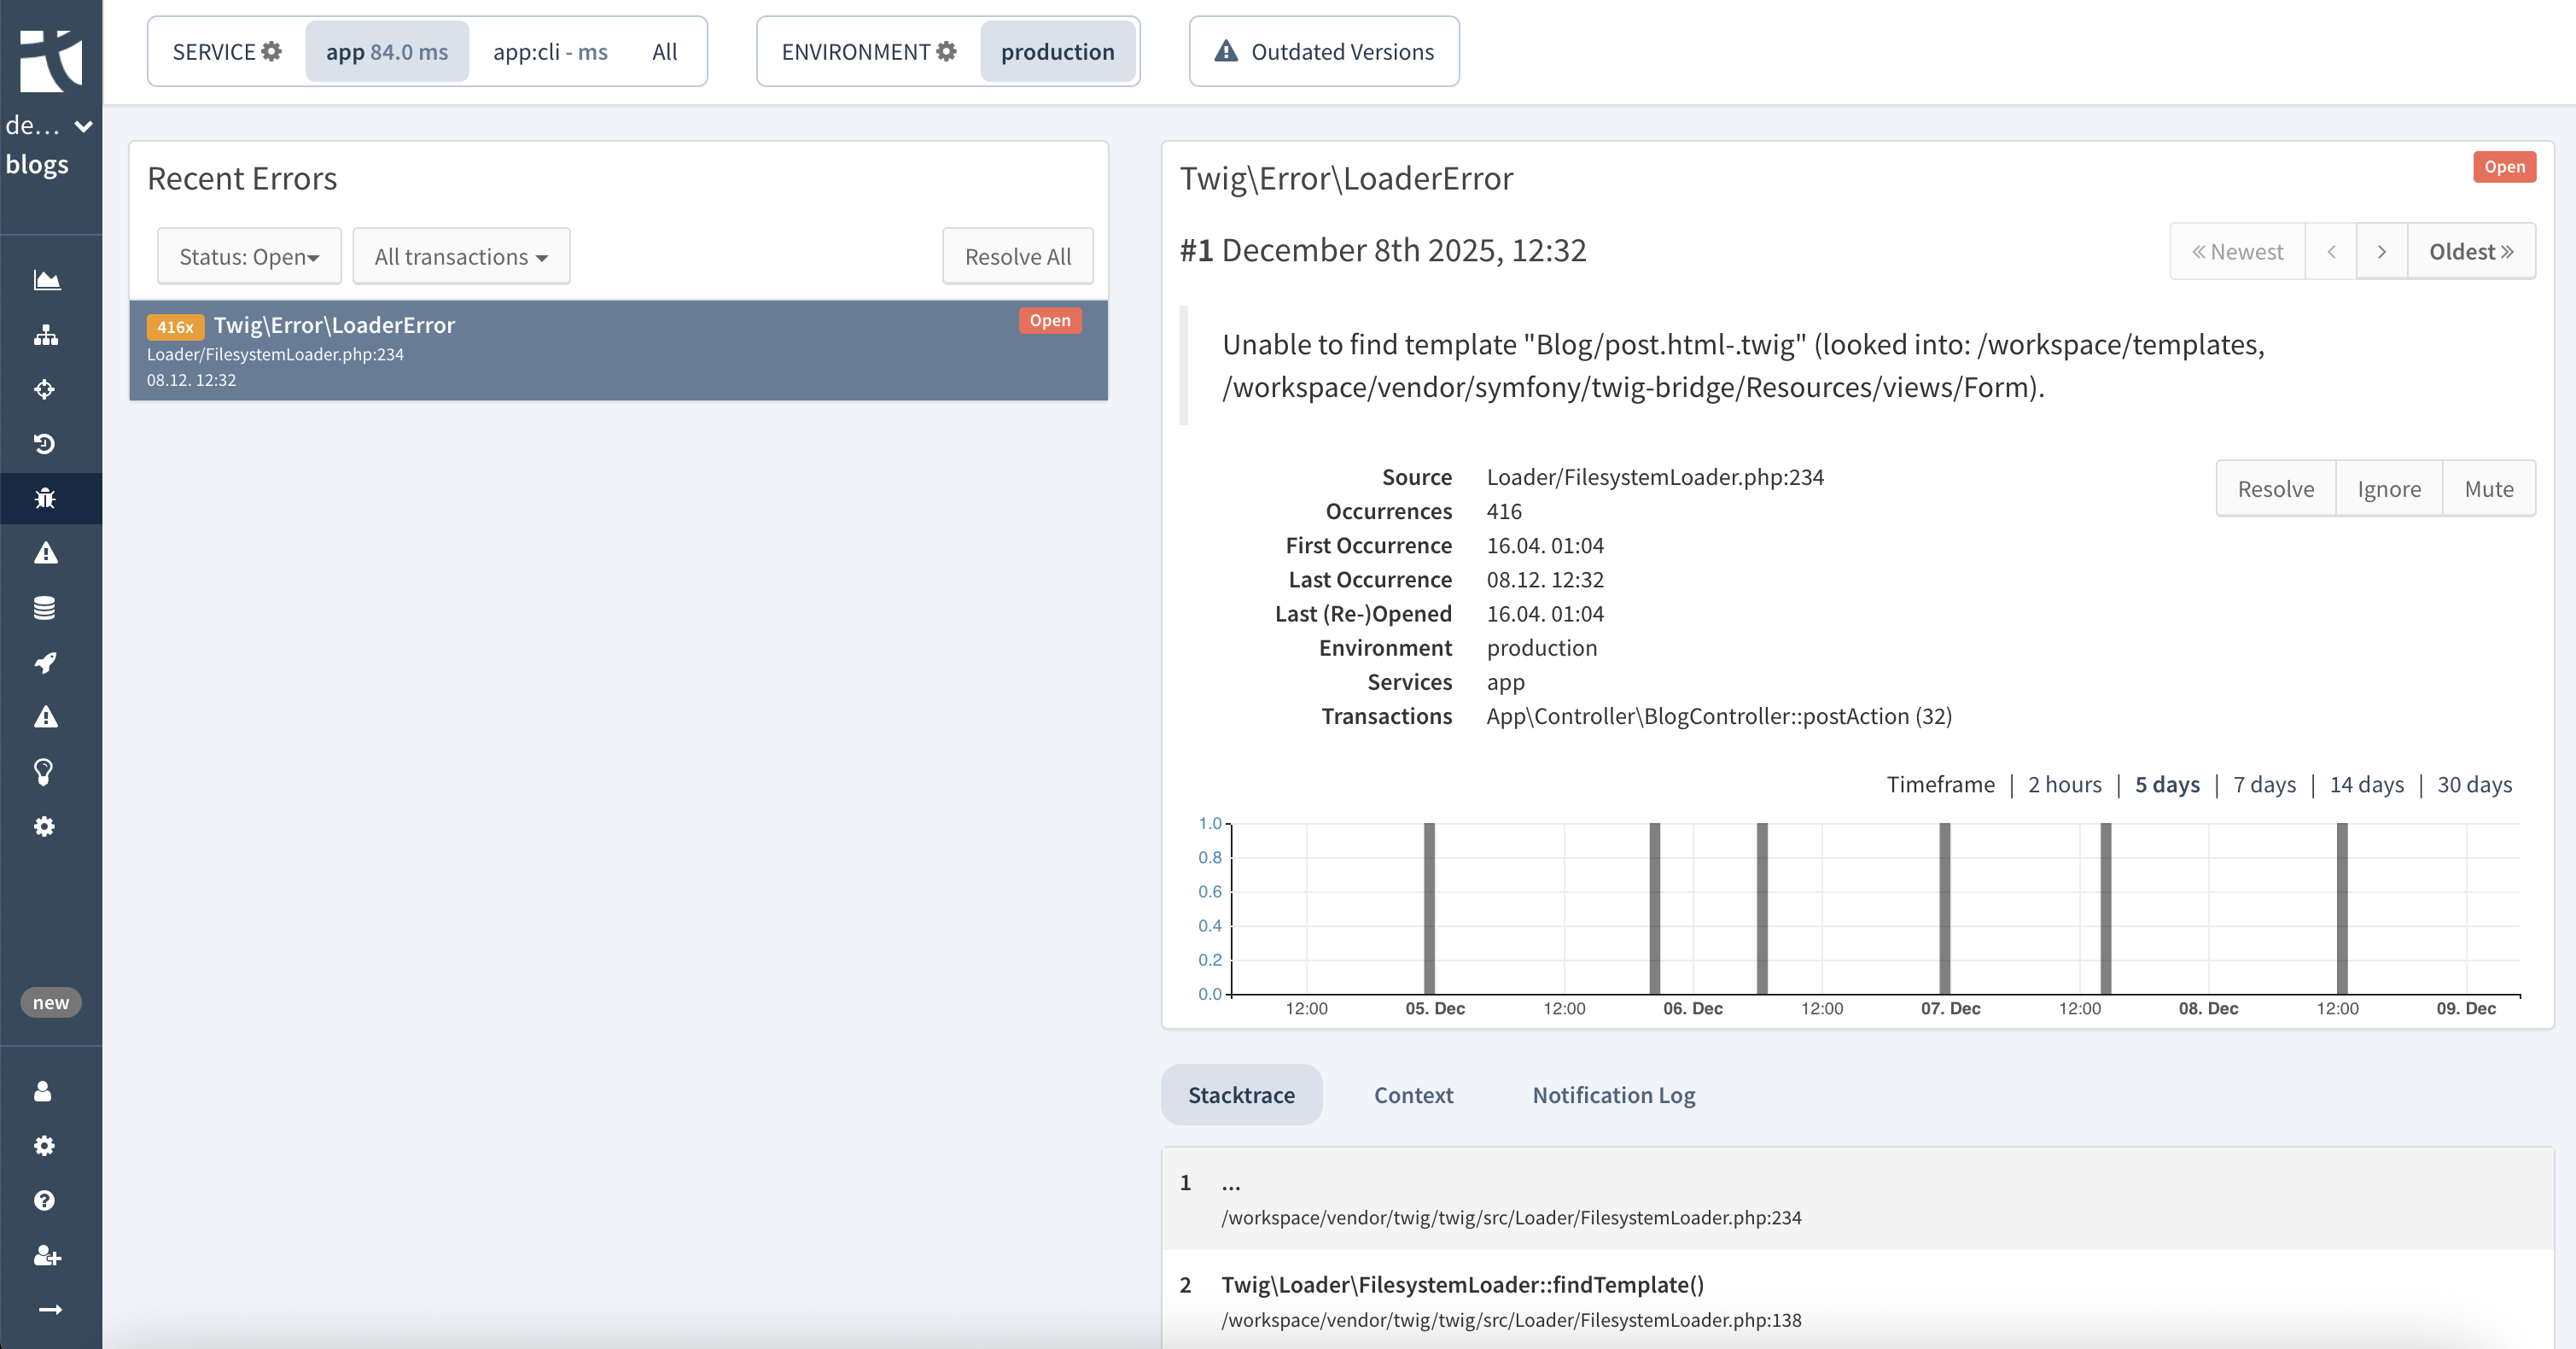Click the area chart monitoring sidebar icon

(46, 280)
